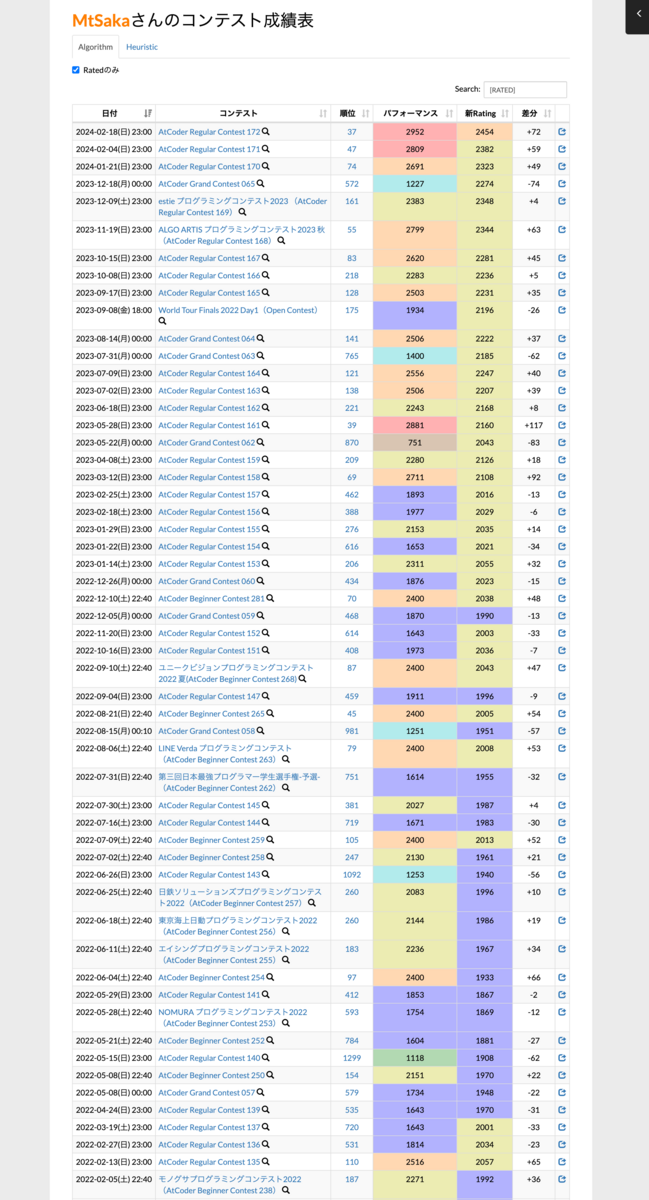
Task: Uncheck the Ratedのみ checkbox
Action: coord(76,70)
